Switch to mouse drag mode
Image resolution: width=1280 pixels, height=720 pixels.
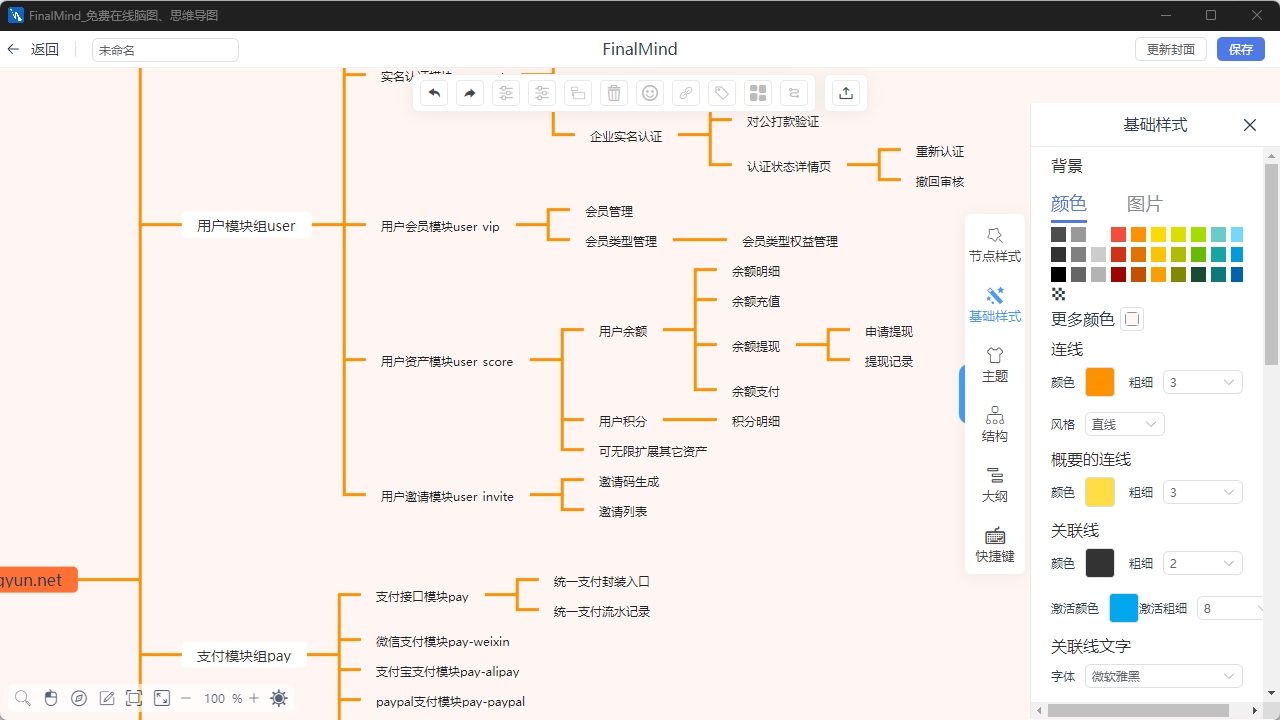click(x=51, y=698)
